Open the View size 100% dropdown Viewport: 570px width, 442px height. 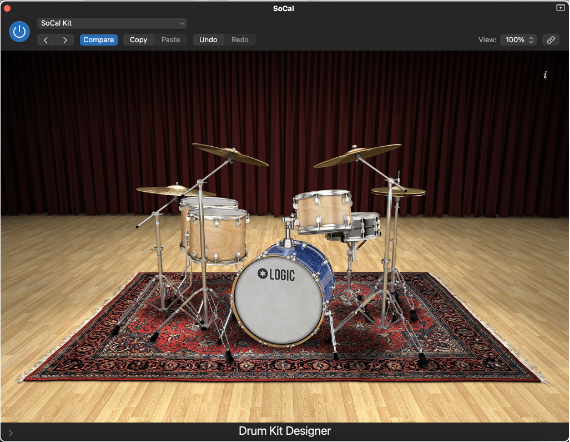(x=519, y=40)
